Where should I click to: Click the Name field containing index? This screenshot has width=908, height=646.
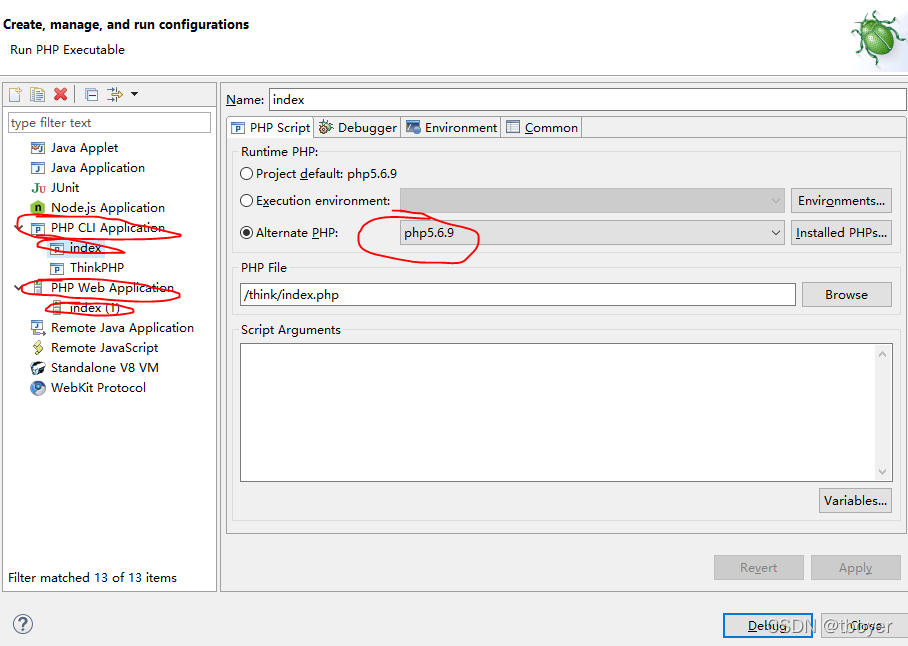tap(588, 100)
